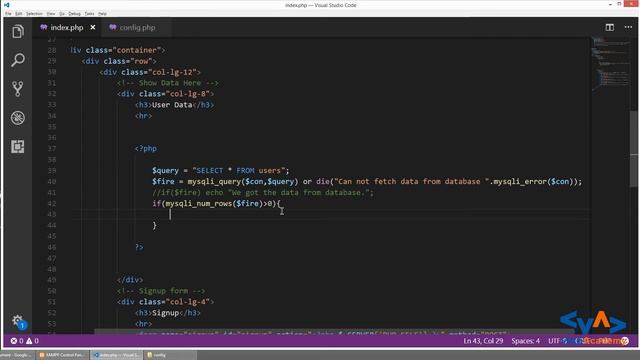
Task: Open the File menu
Action: (x=8, y=13)
